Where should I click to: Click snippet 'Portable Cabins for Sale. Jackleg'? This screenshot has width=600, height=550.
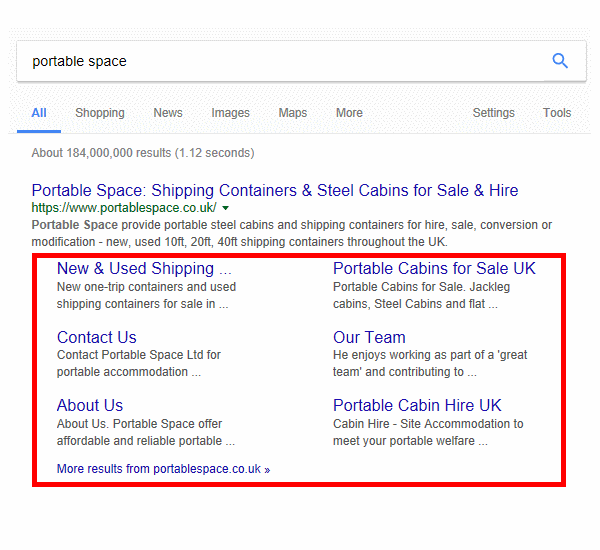click(x=421, y=295)
